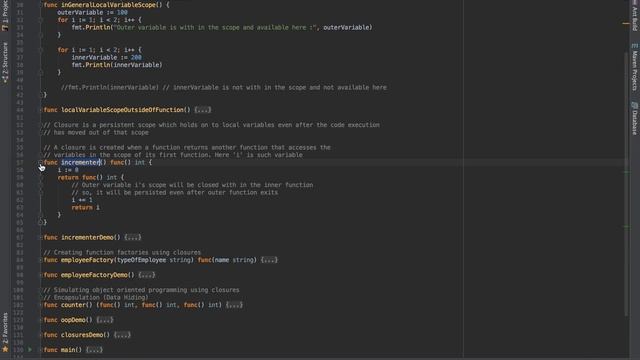Click the Structure icon in left stripe

coord(5,80)
